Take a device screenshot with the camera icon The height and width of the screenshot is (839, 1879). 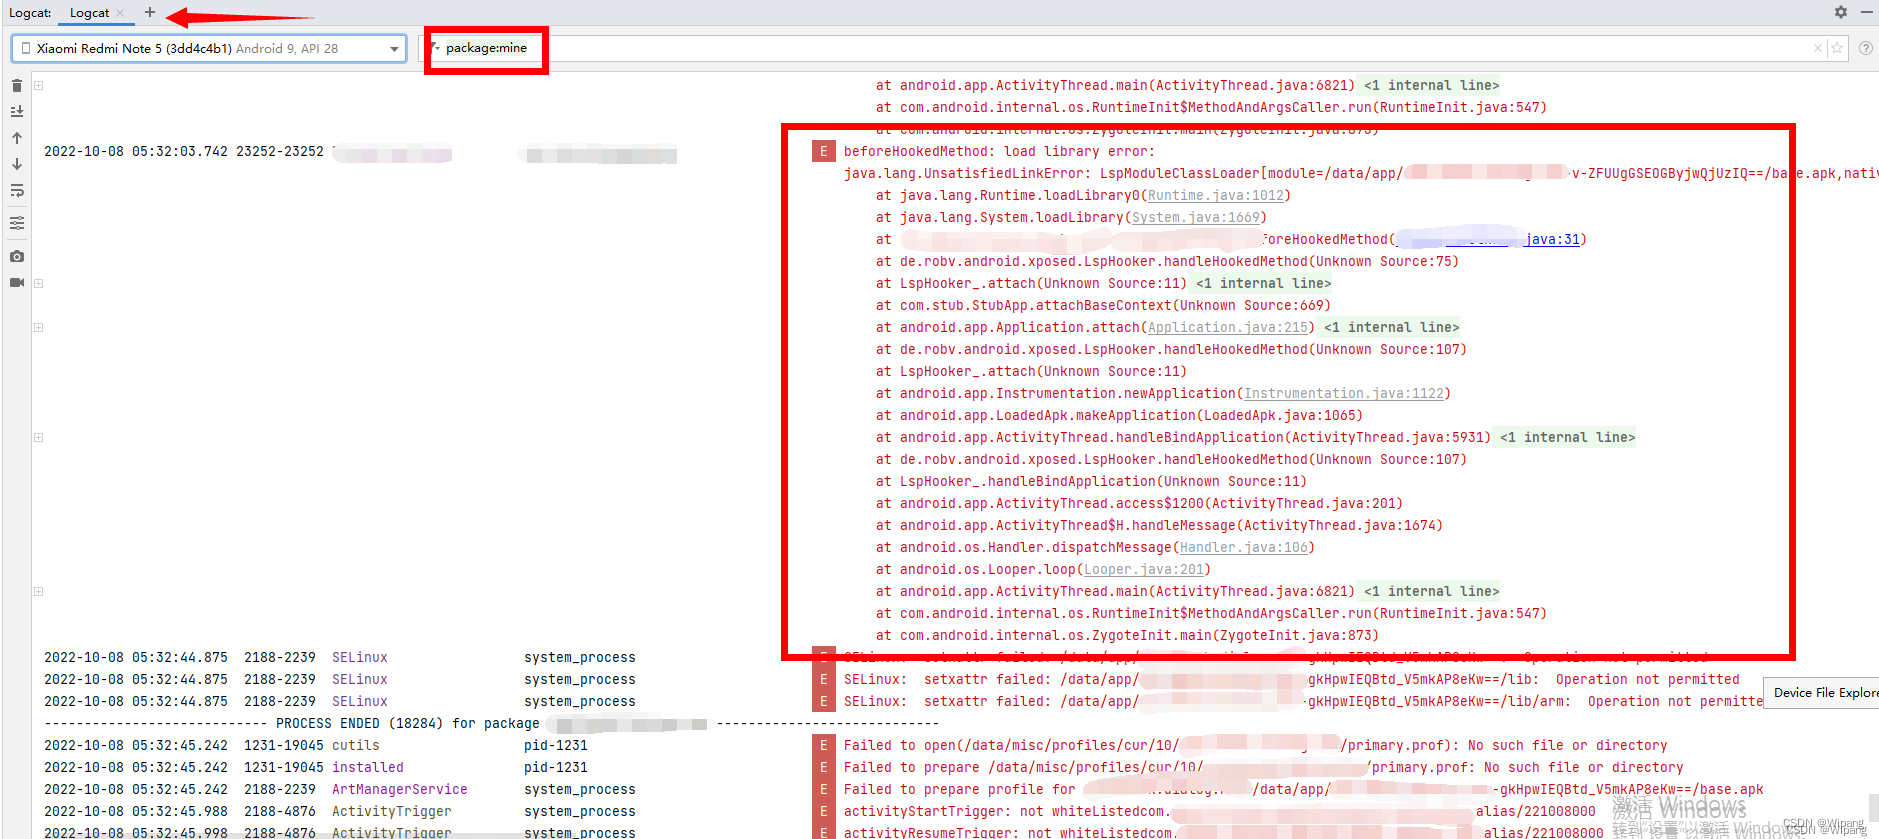point(17,256)
